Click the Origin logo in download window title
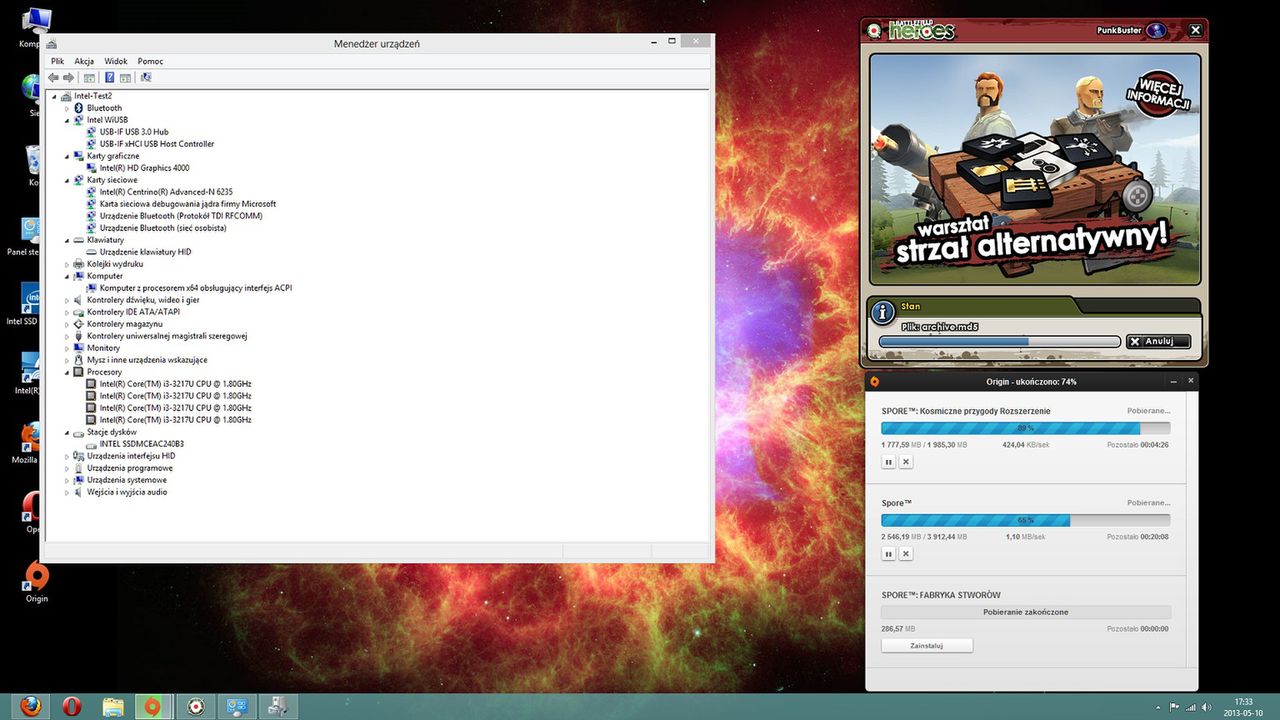Image resolution: width=1280 pixels, height=720 pixels. click(875, 381)
